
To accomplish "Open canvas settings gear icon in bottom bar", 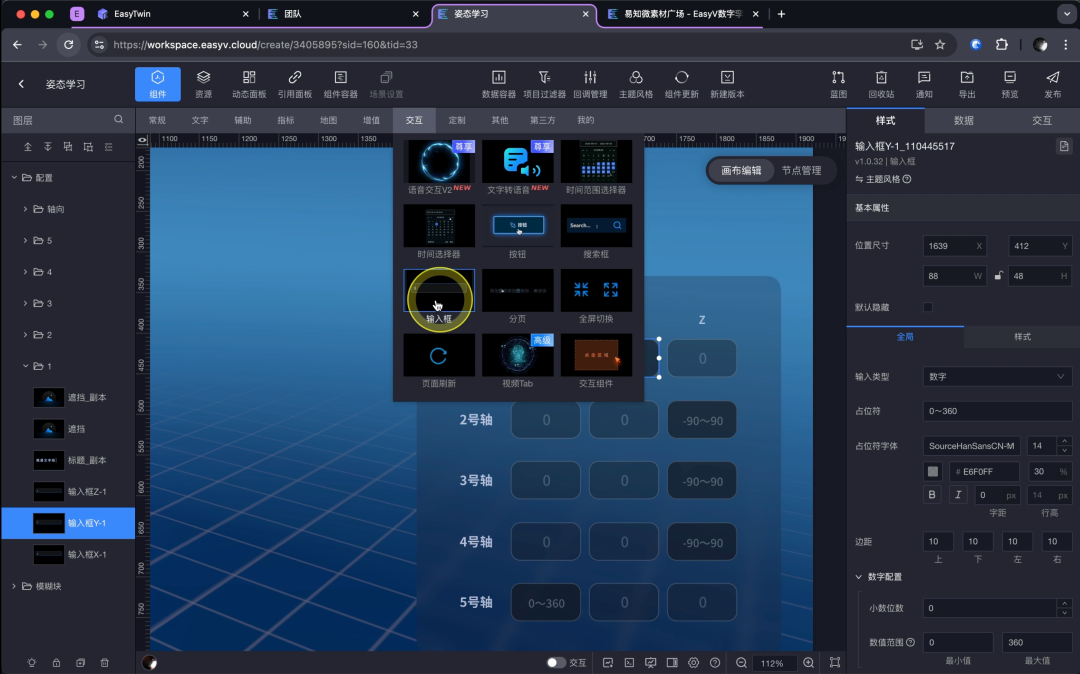I will (x=693, y=662).
